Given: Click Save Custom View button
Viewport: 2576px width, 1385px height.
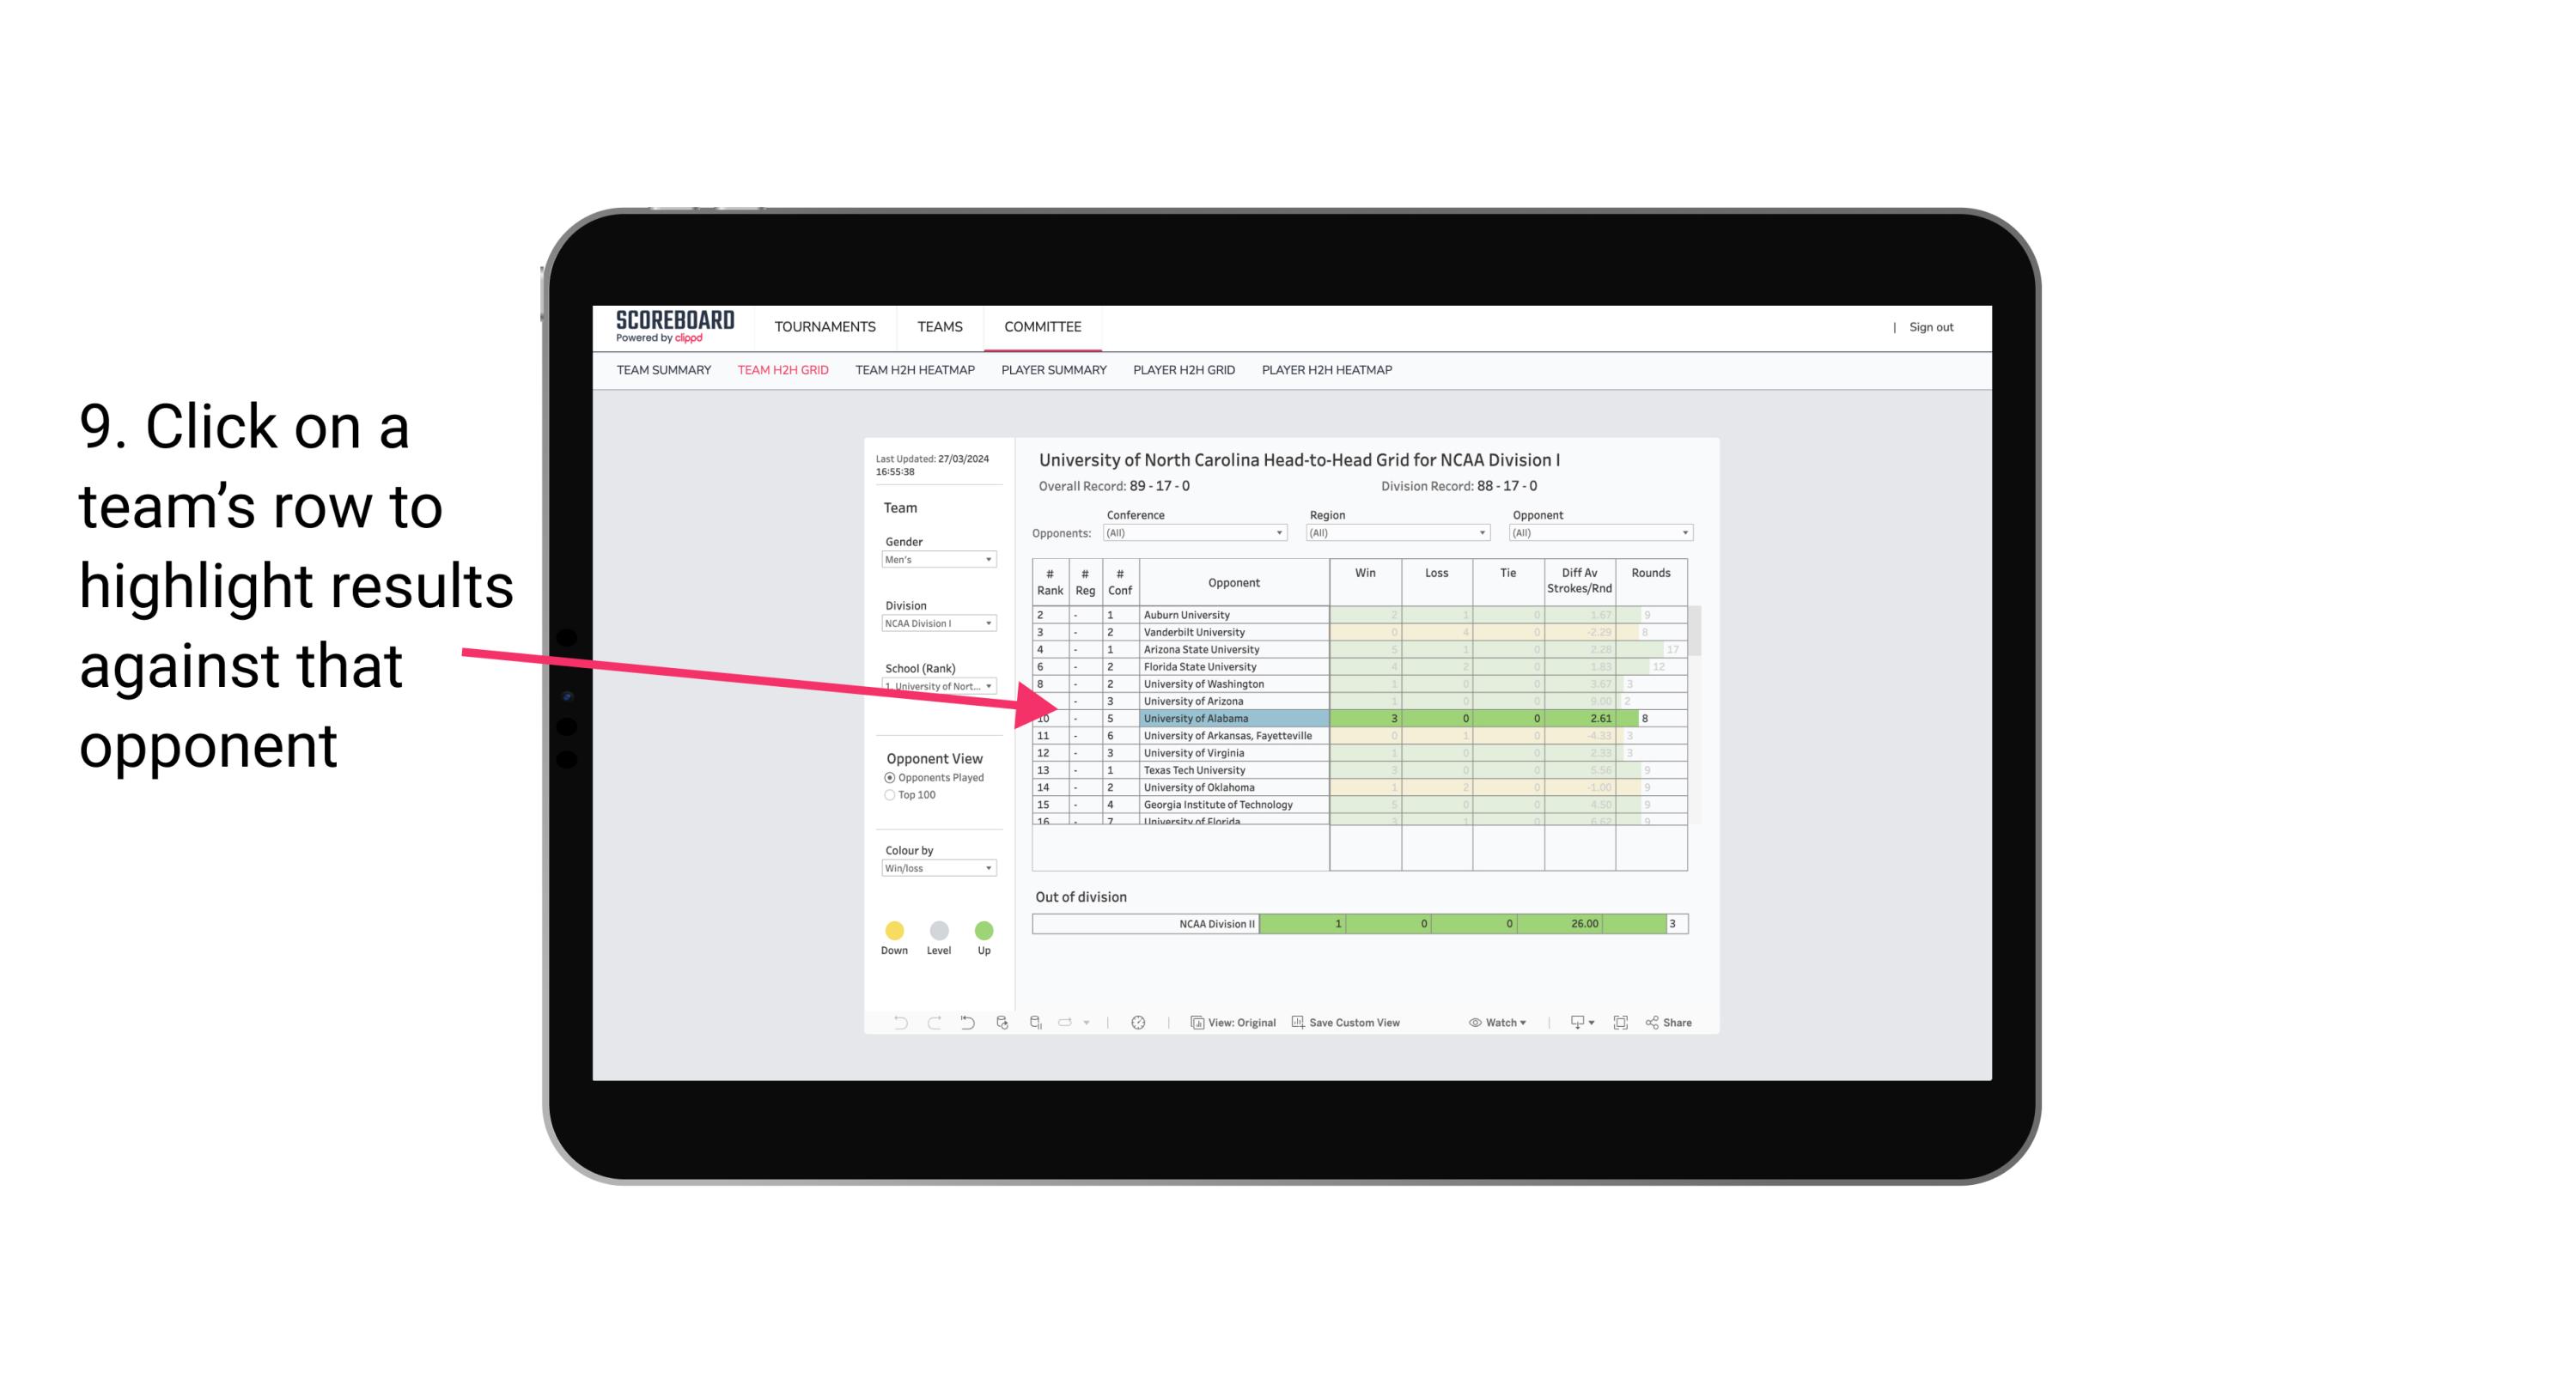Looking at the screenshot, I should (x=1351, y=1024).
